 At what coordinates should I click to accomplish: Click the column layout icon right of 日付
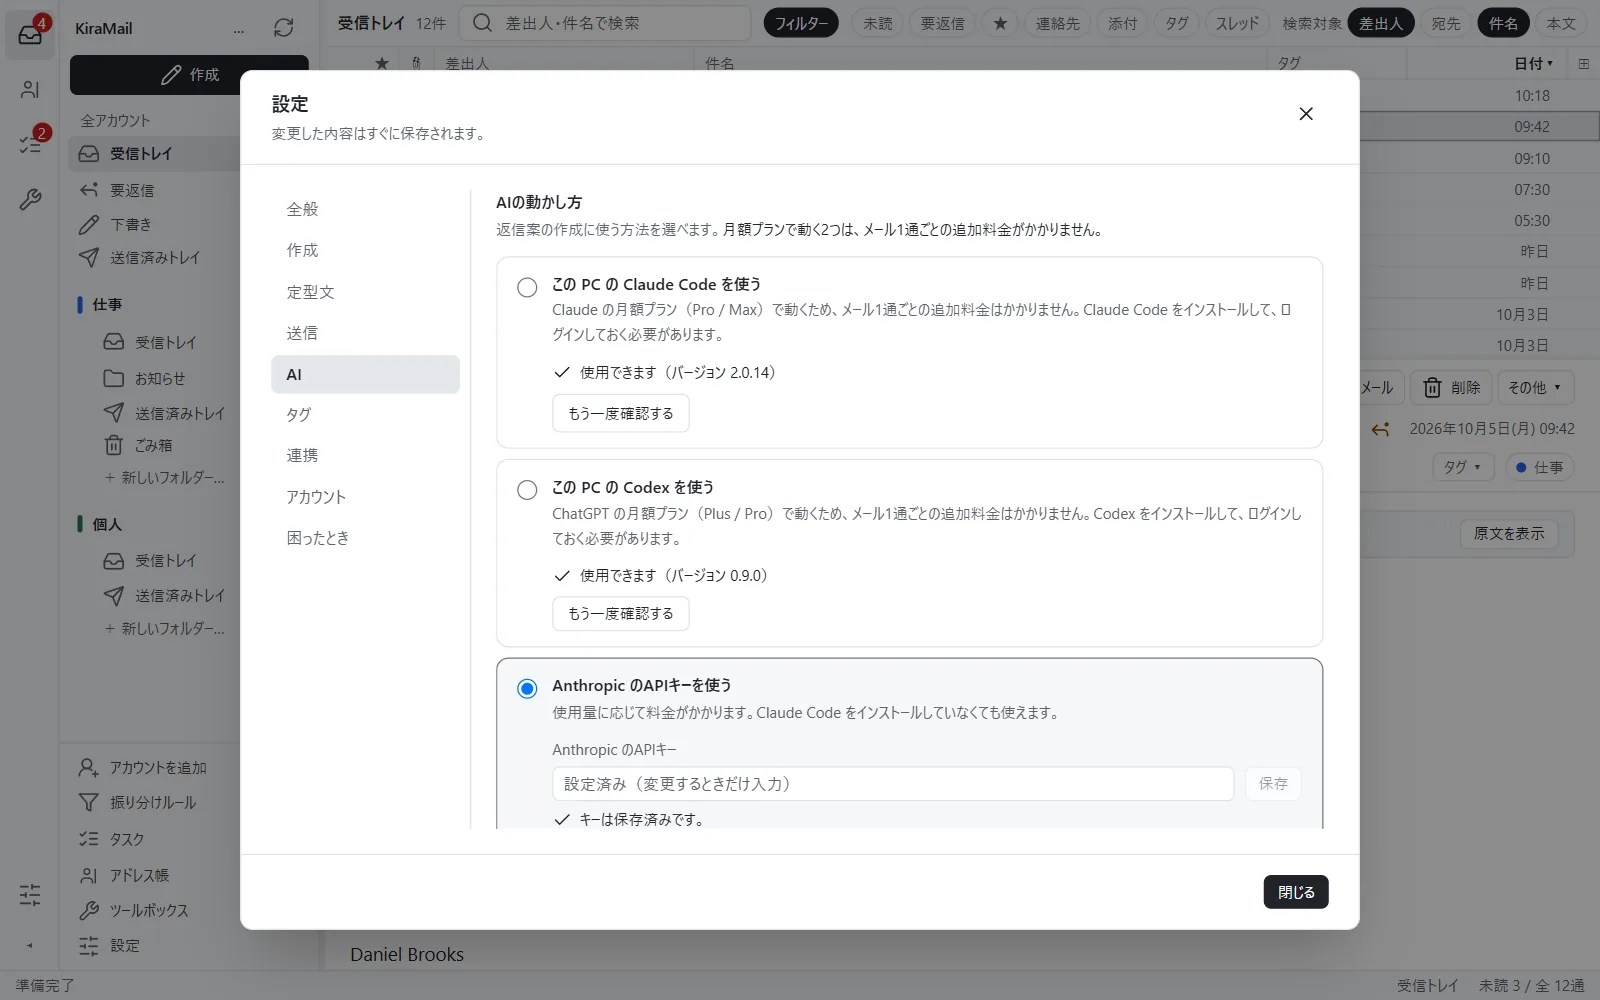(1584, 64)
